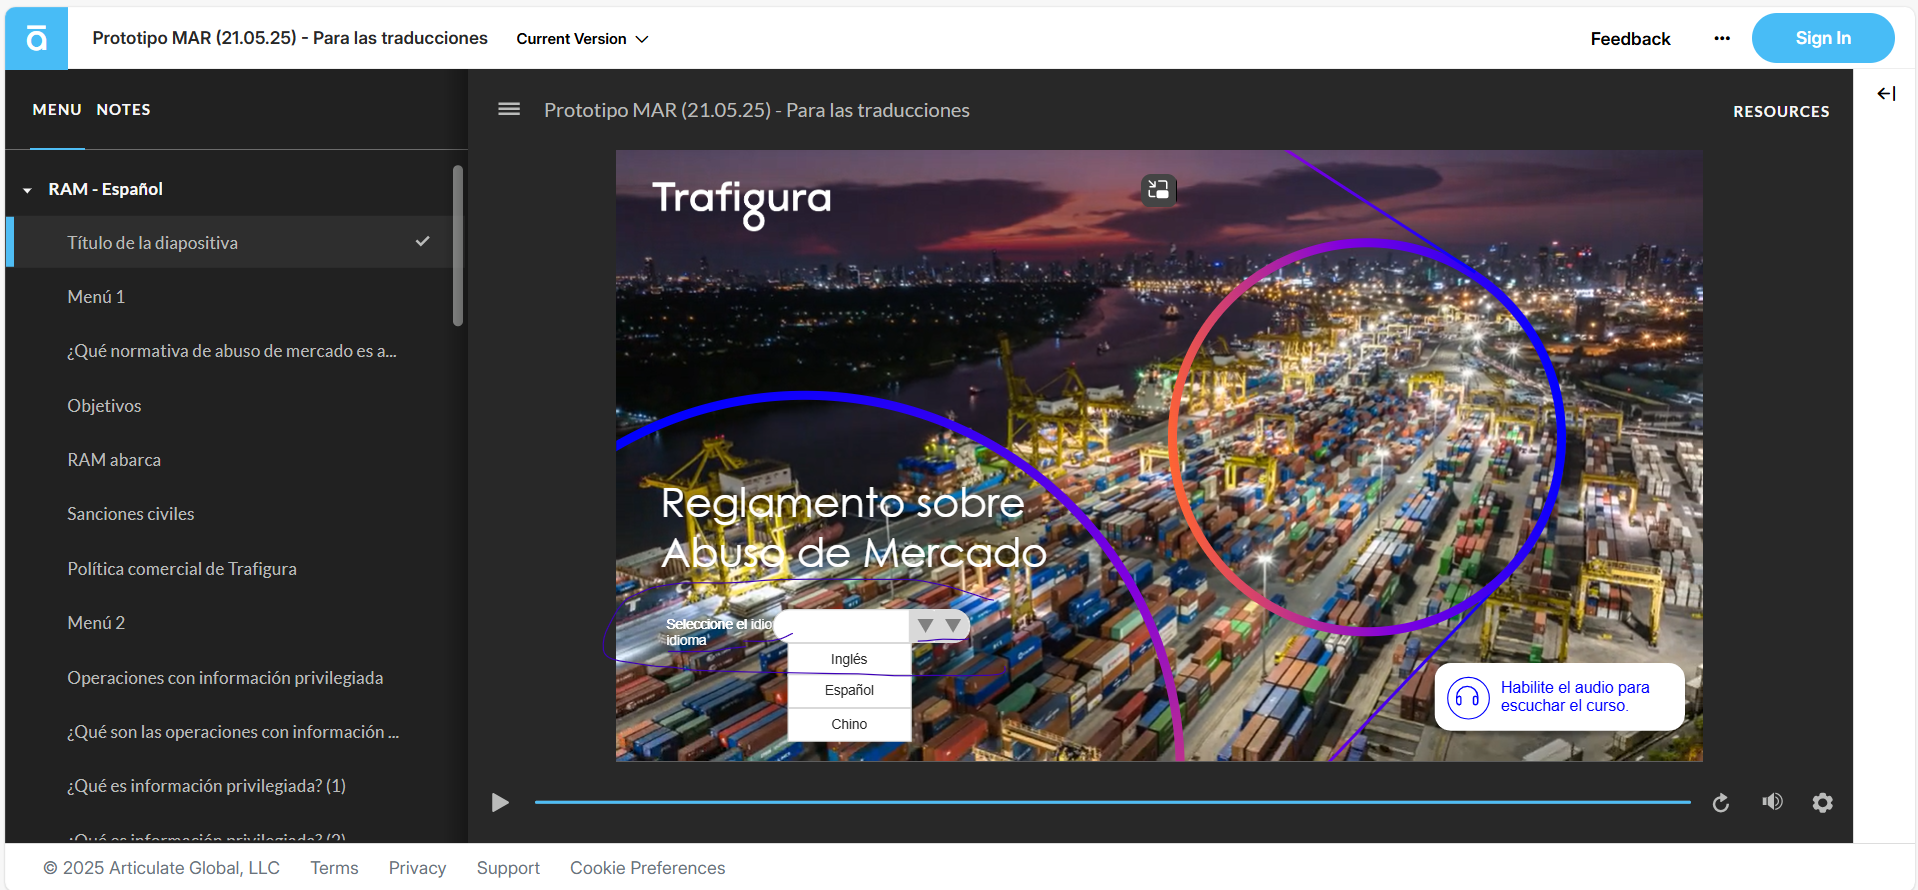Choose Español from language list
The width and height of the screenshot is (1918, 890).
(x=849, y=691)
